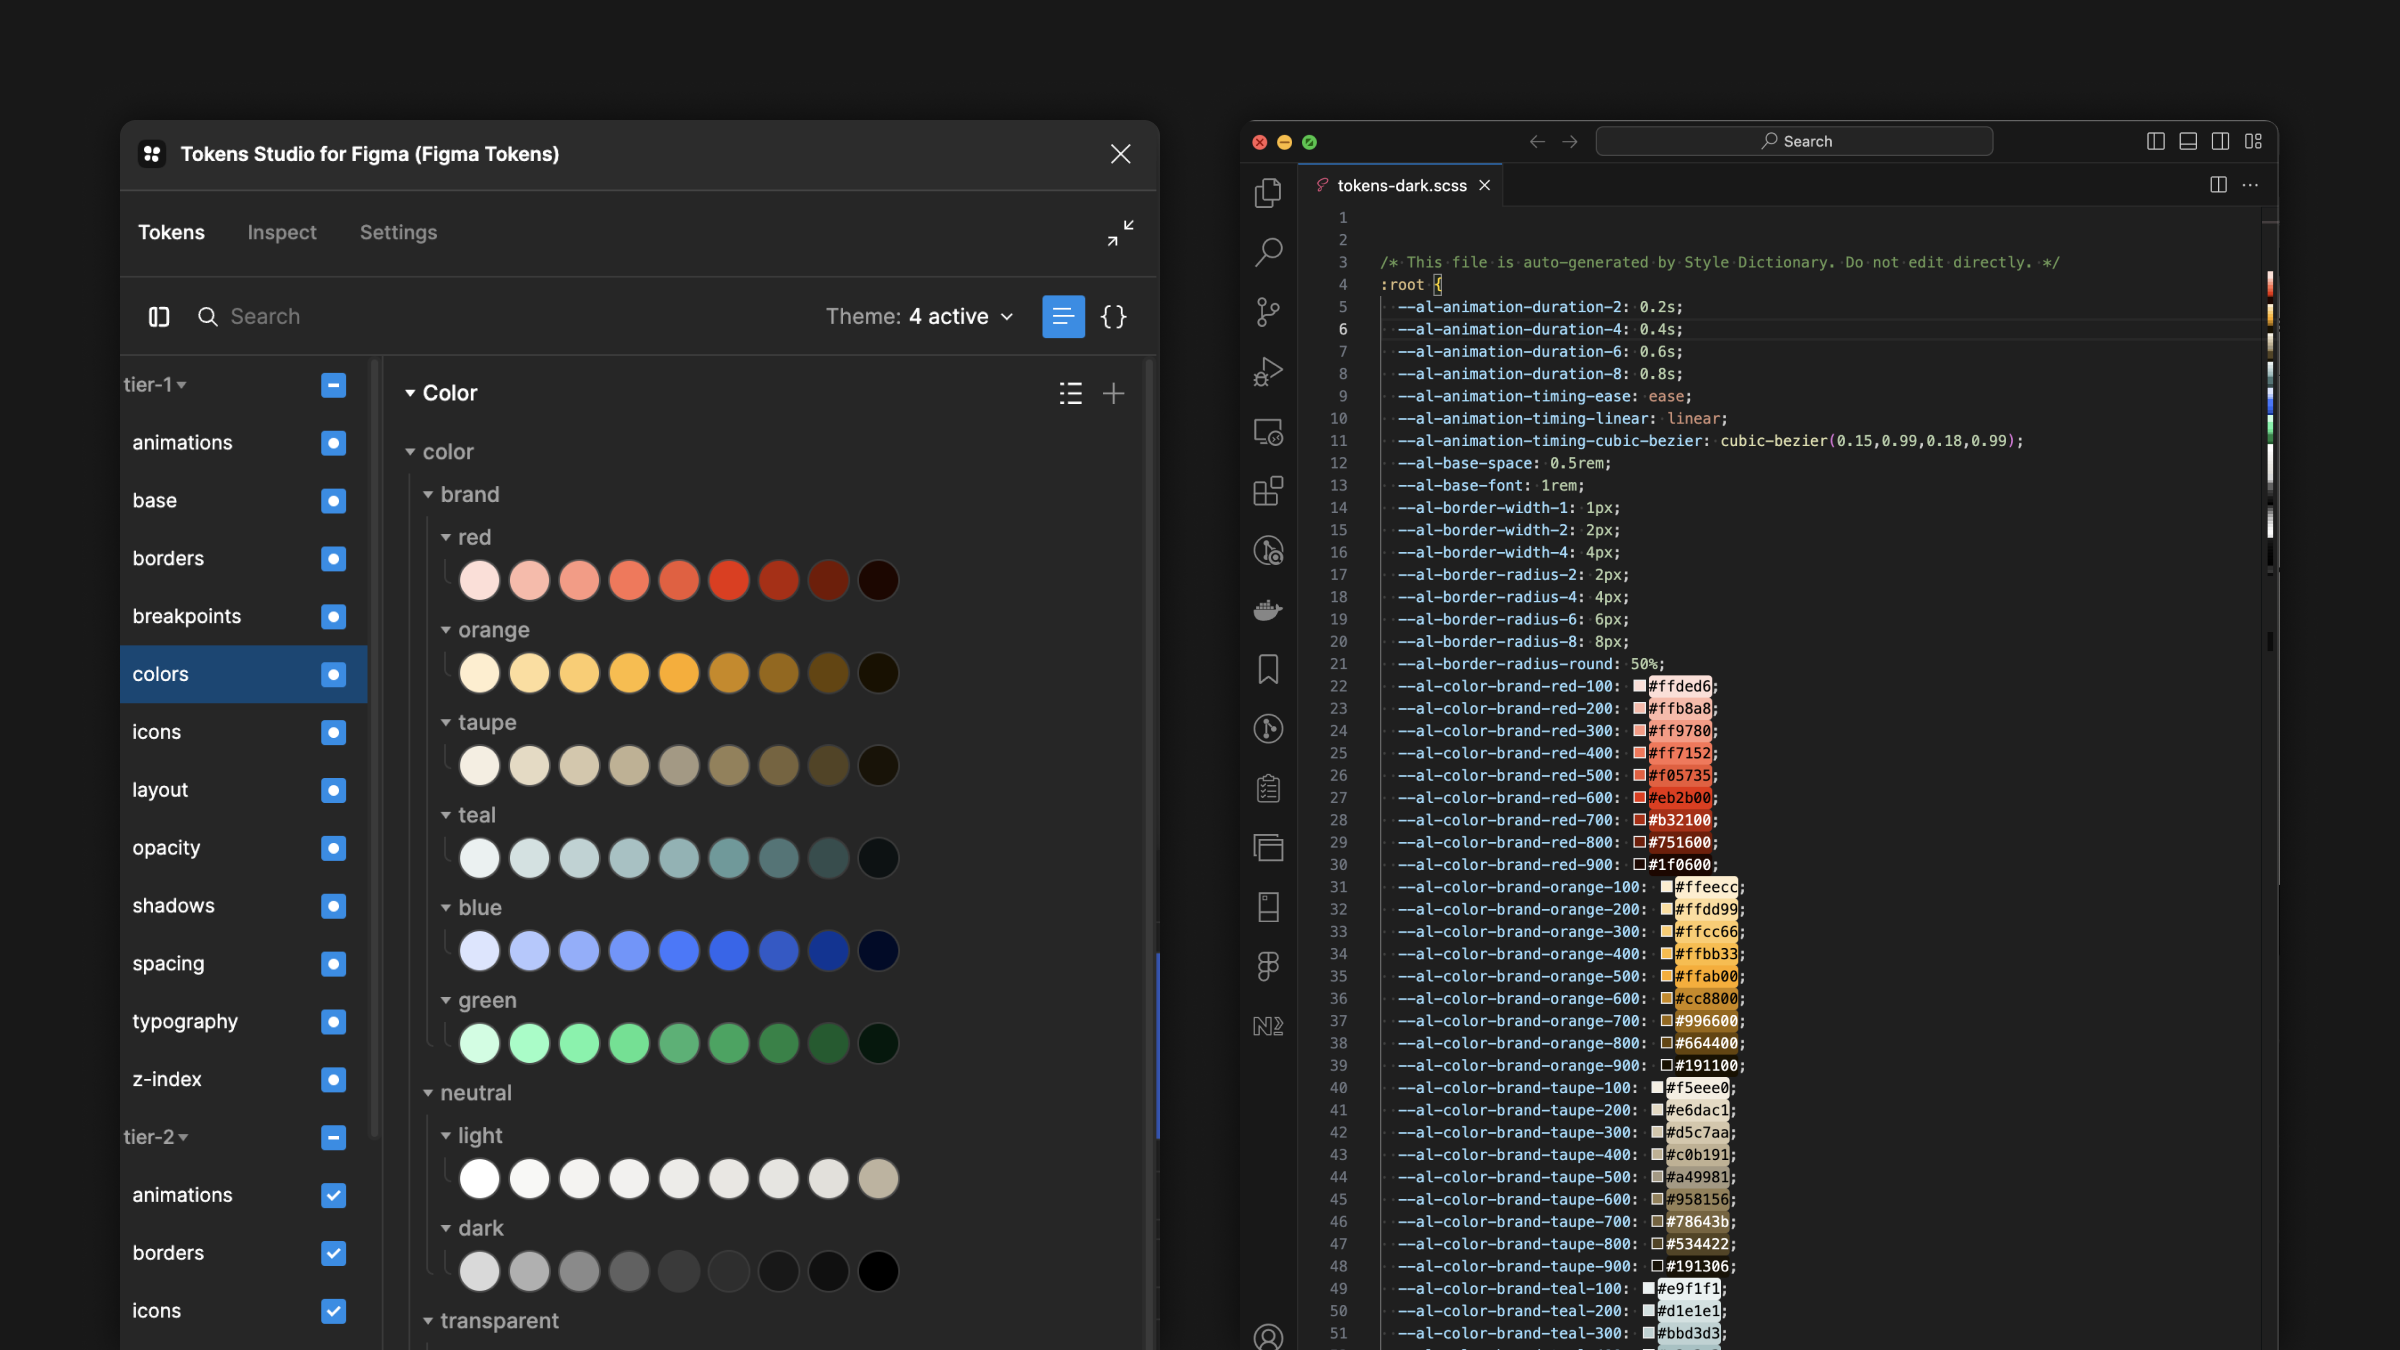Collapse the brand color group
Screen dimensions: 2400x1350
click(428, 494)
